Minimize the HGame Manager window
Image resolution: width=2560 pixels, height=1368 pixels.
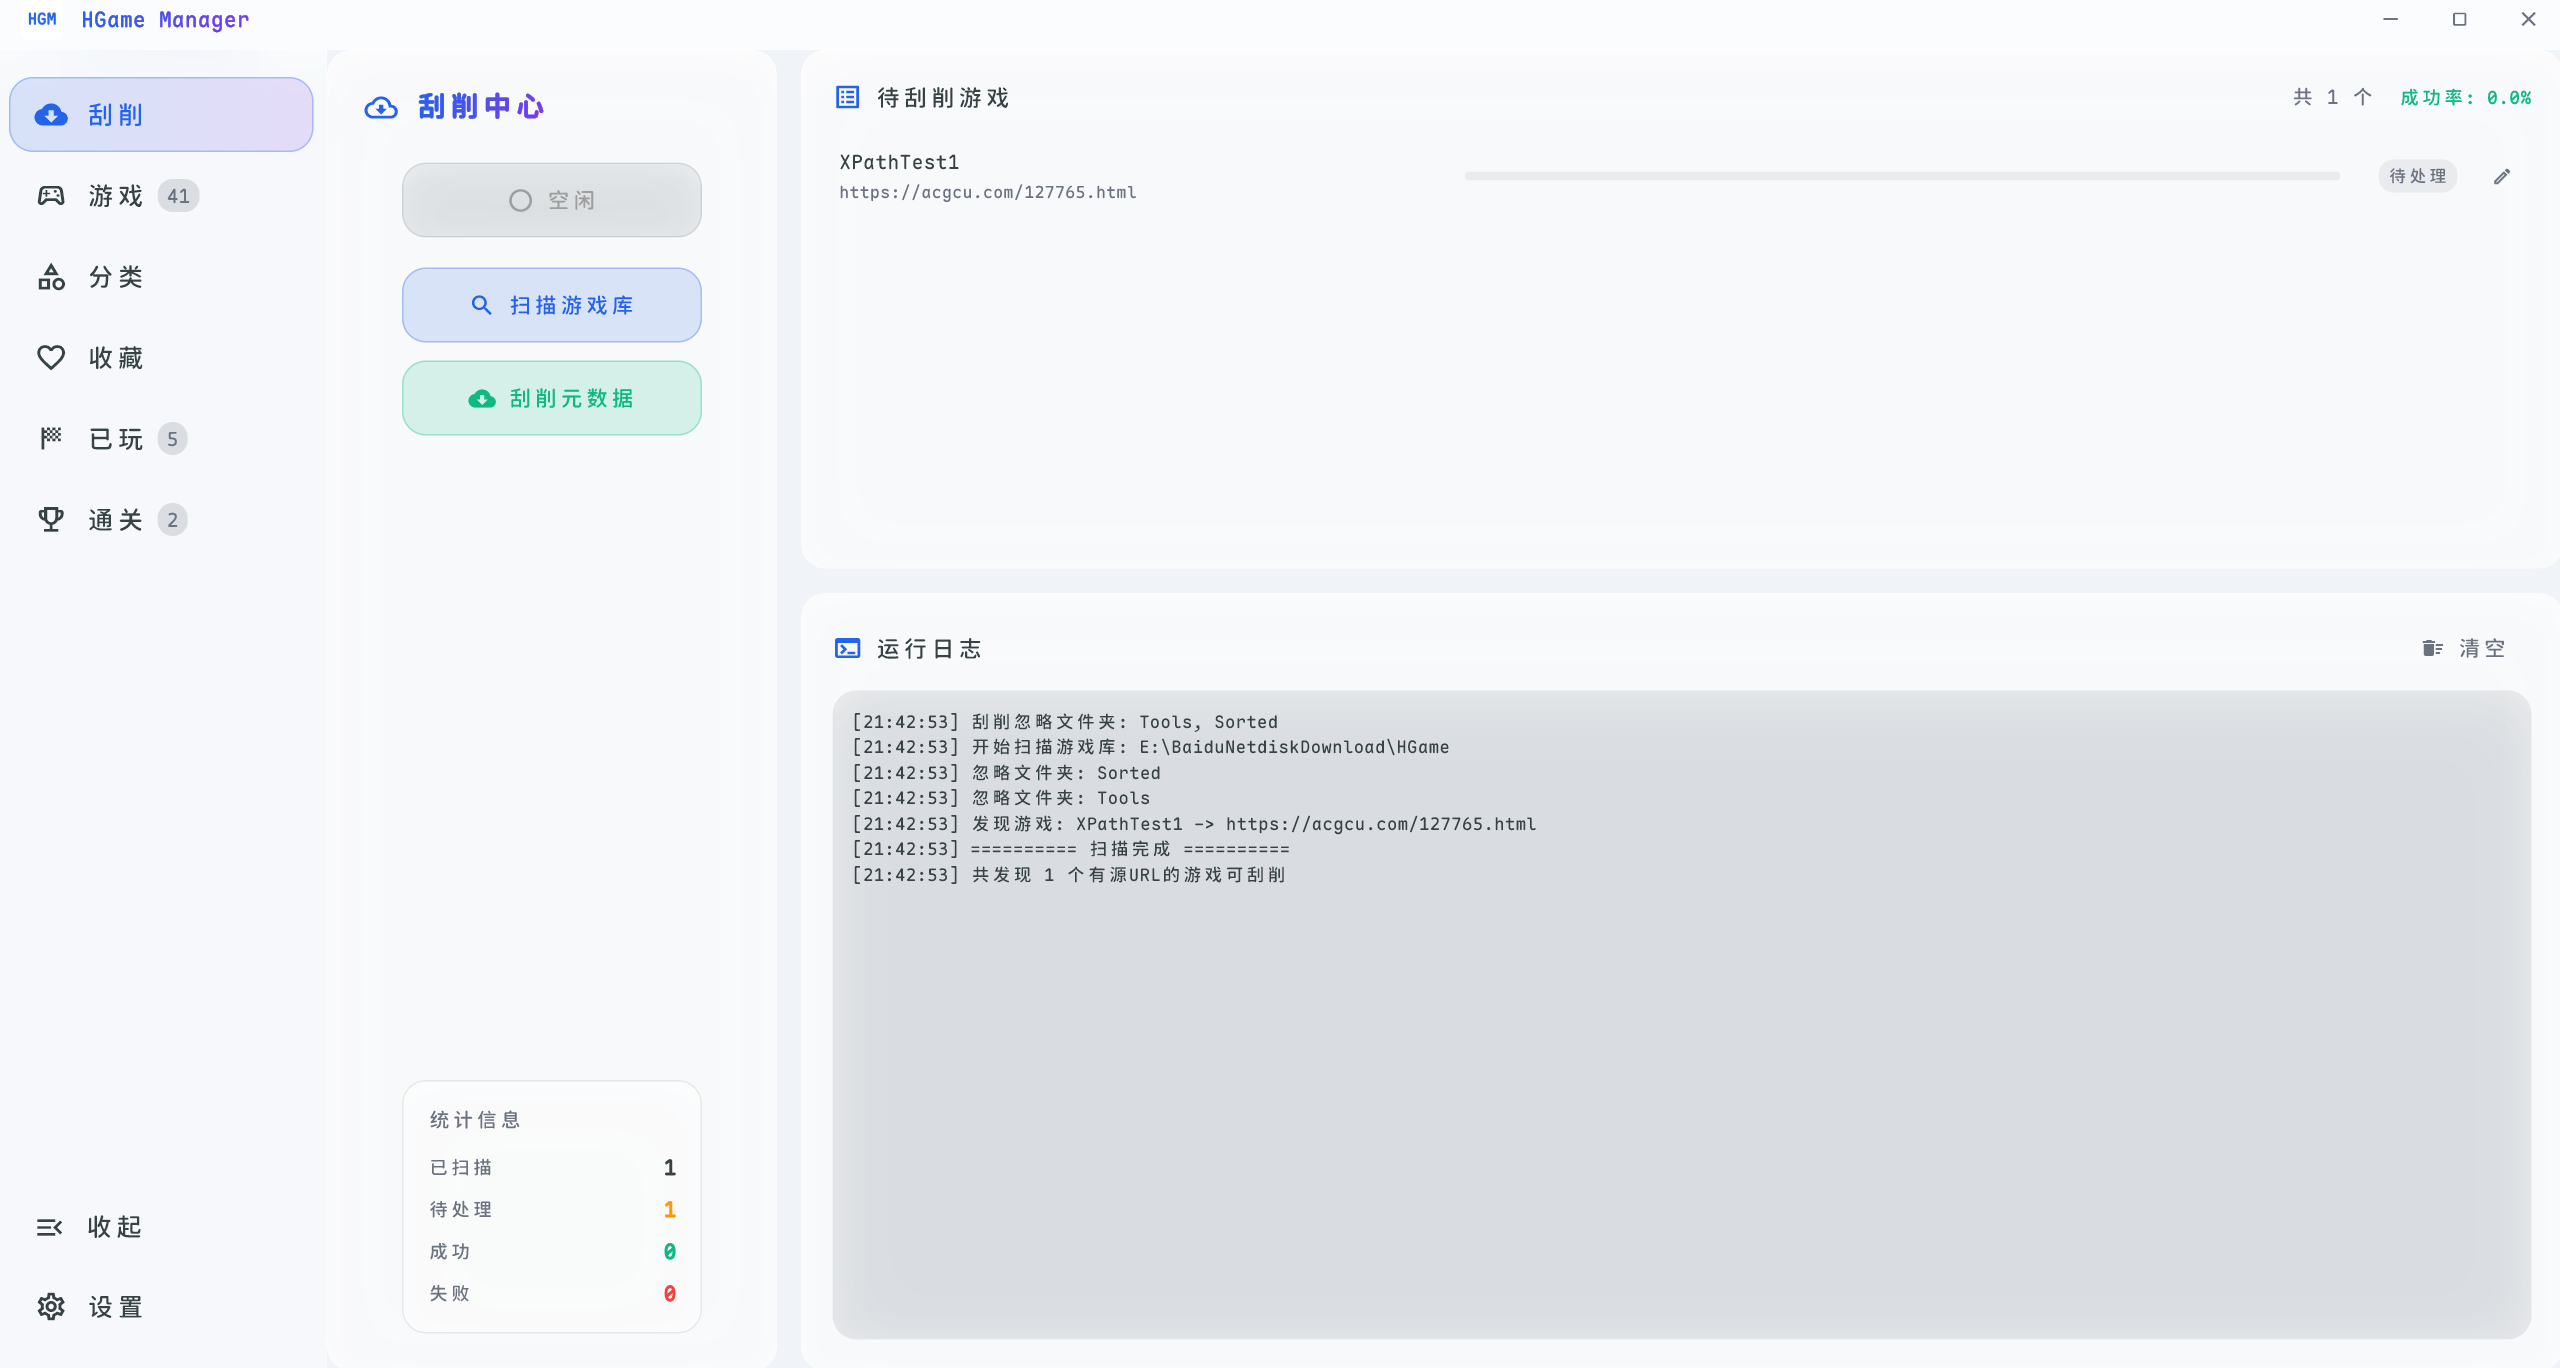point(2390,19)
